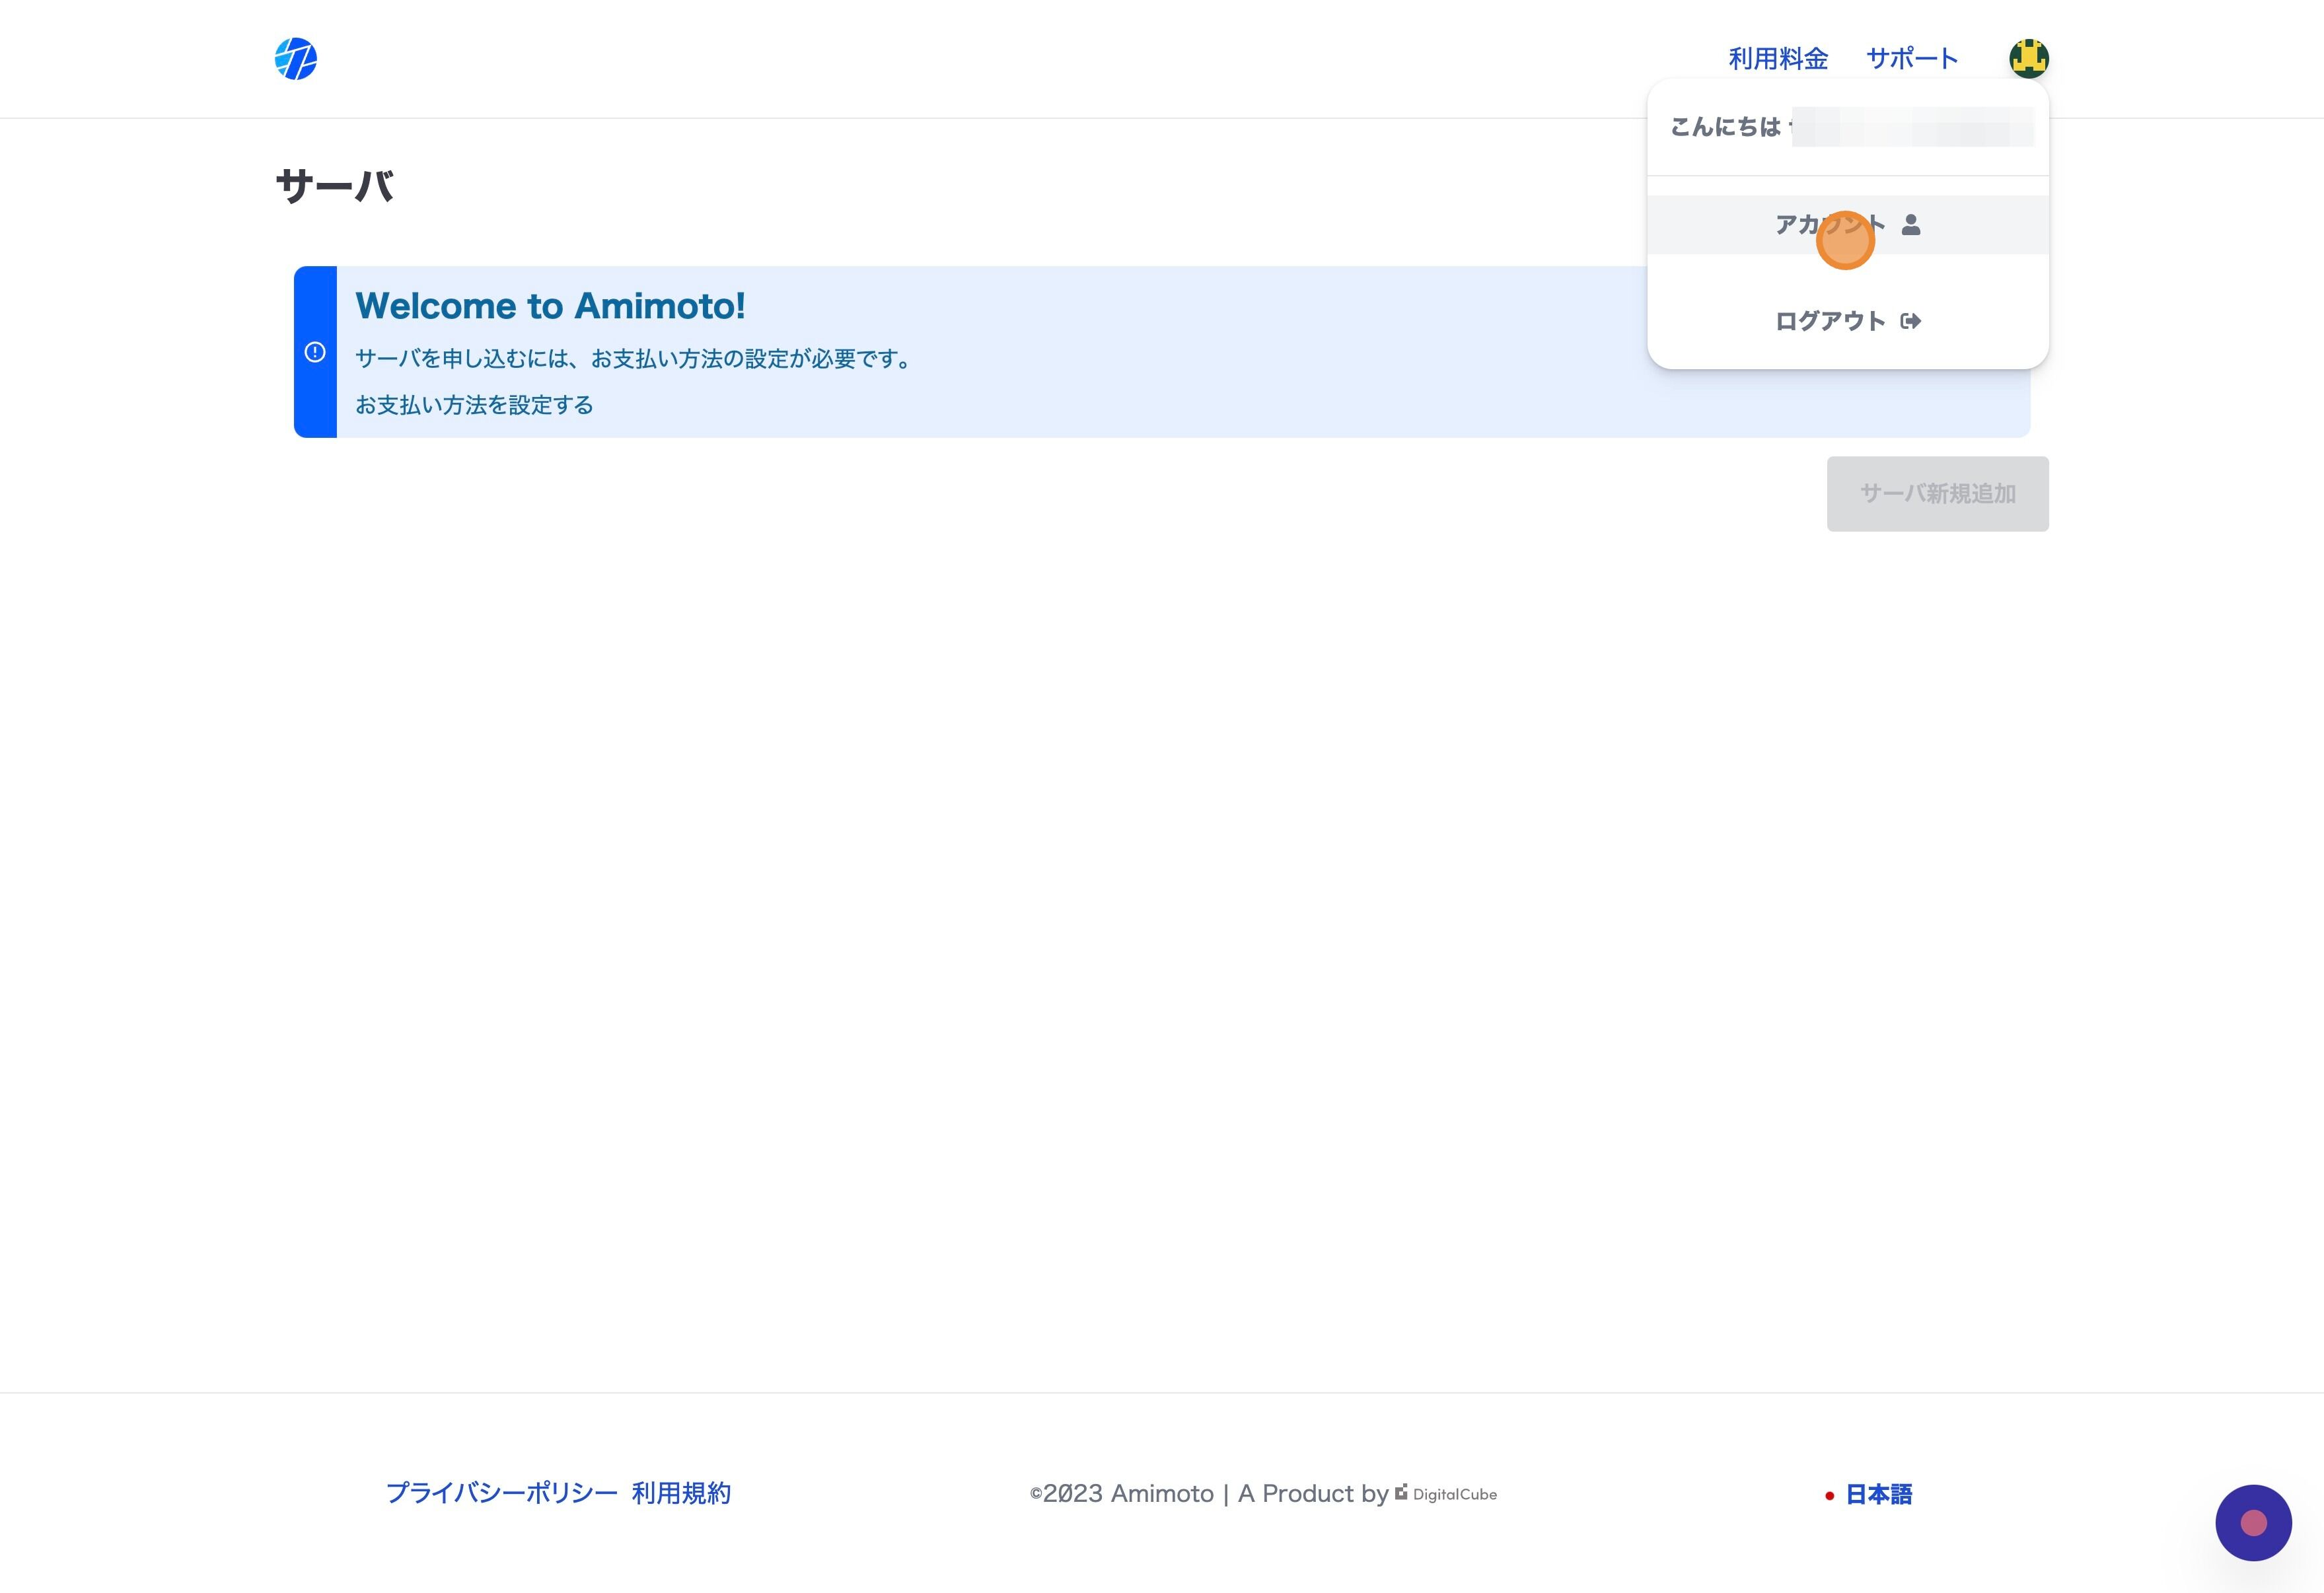
Task: Select アカウント from the user menu
Action: [x=1847, y=225]
